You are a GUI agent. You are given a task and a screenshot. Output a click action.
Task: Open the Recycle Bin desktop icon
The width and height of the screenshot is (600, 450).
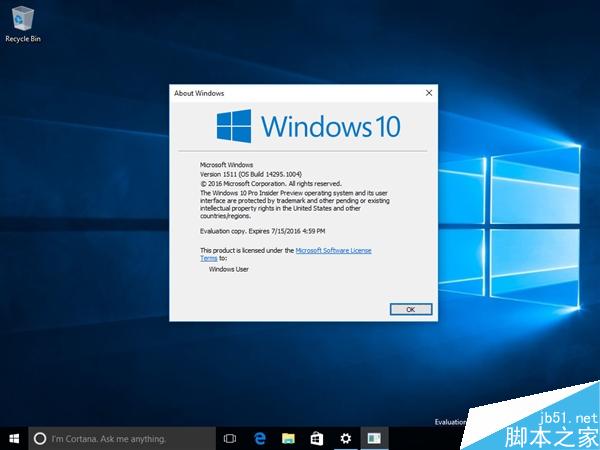(23, 24)
